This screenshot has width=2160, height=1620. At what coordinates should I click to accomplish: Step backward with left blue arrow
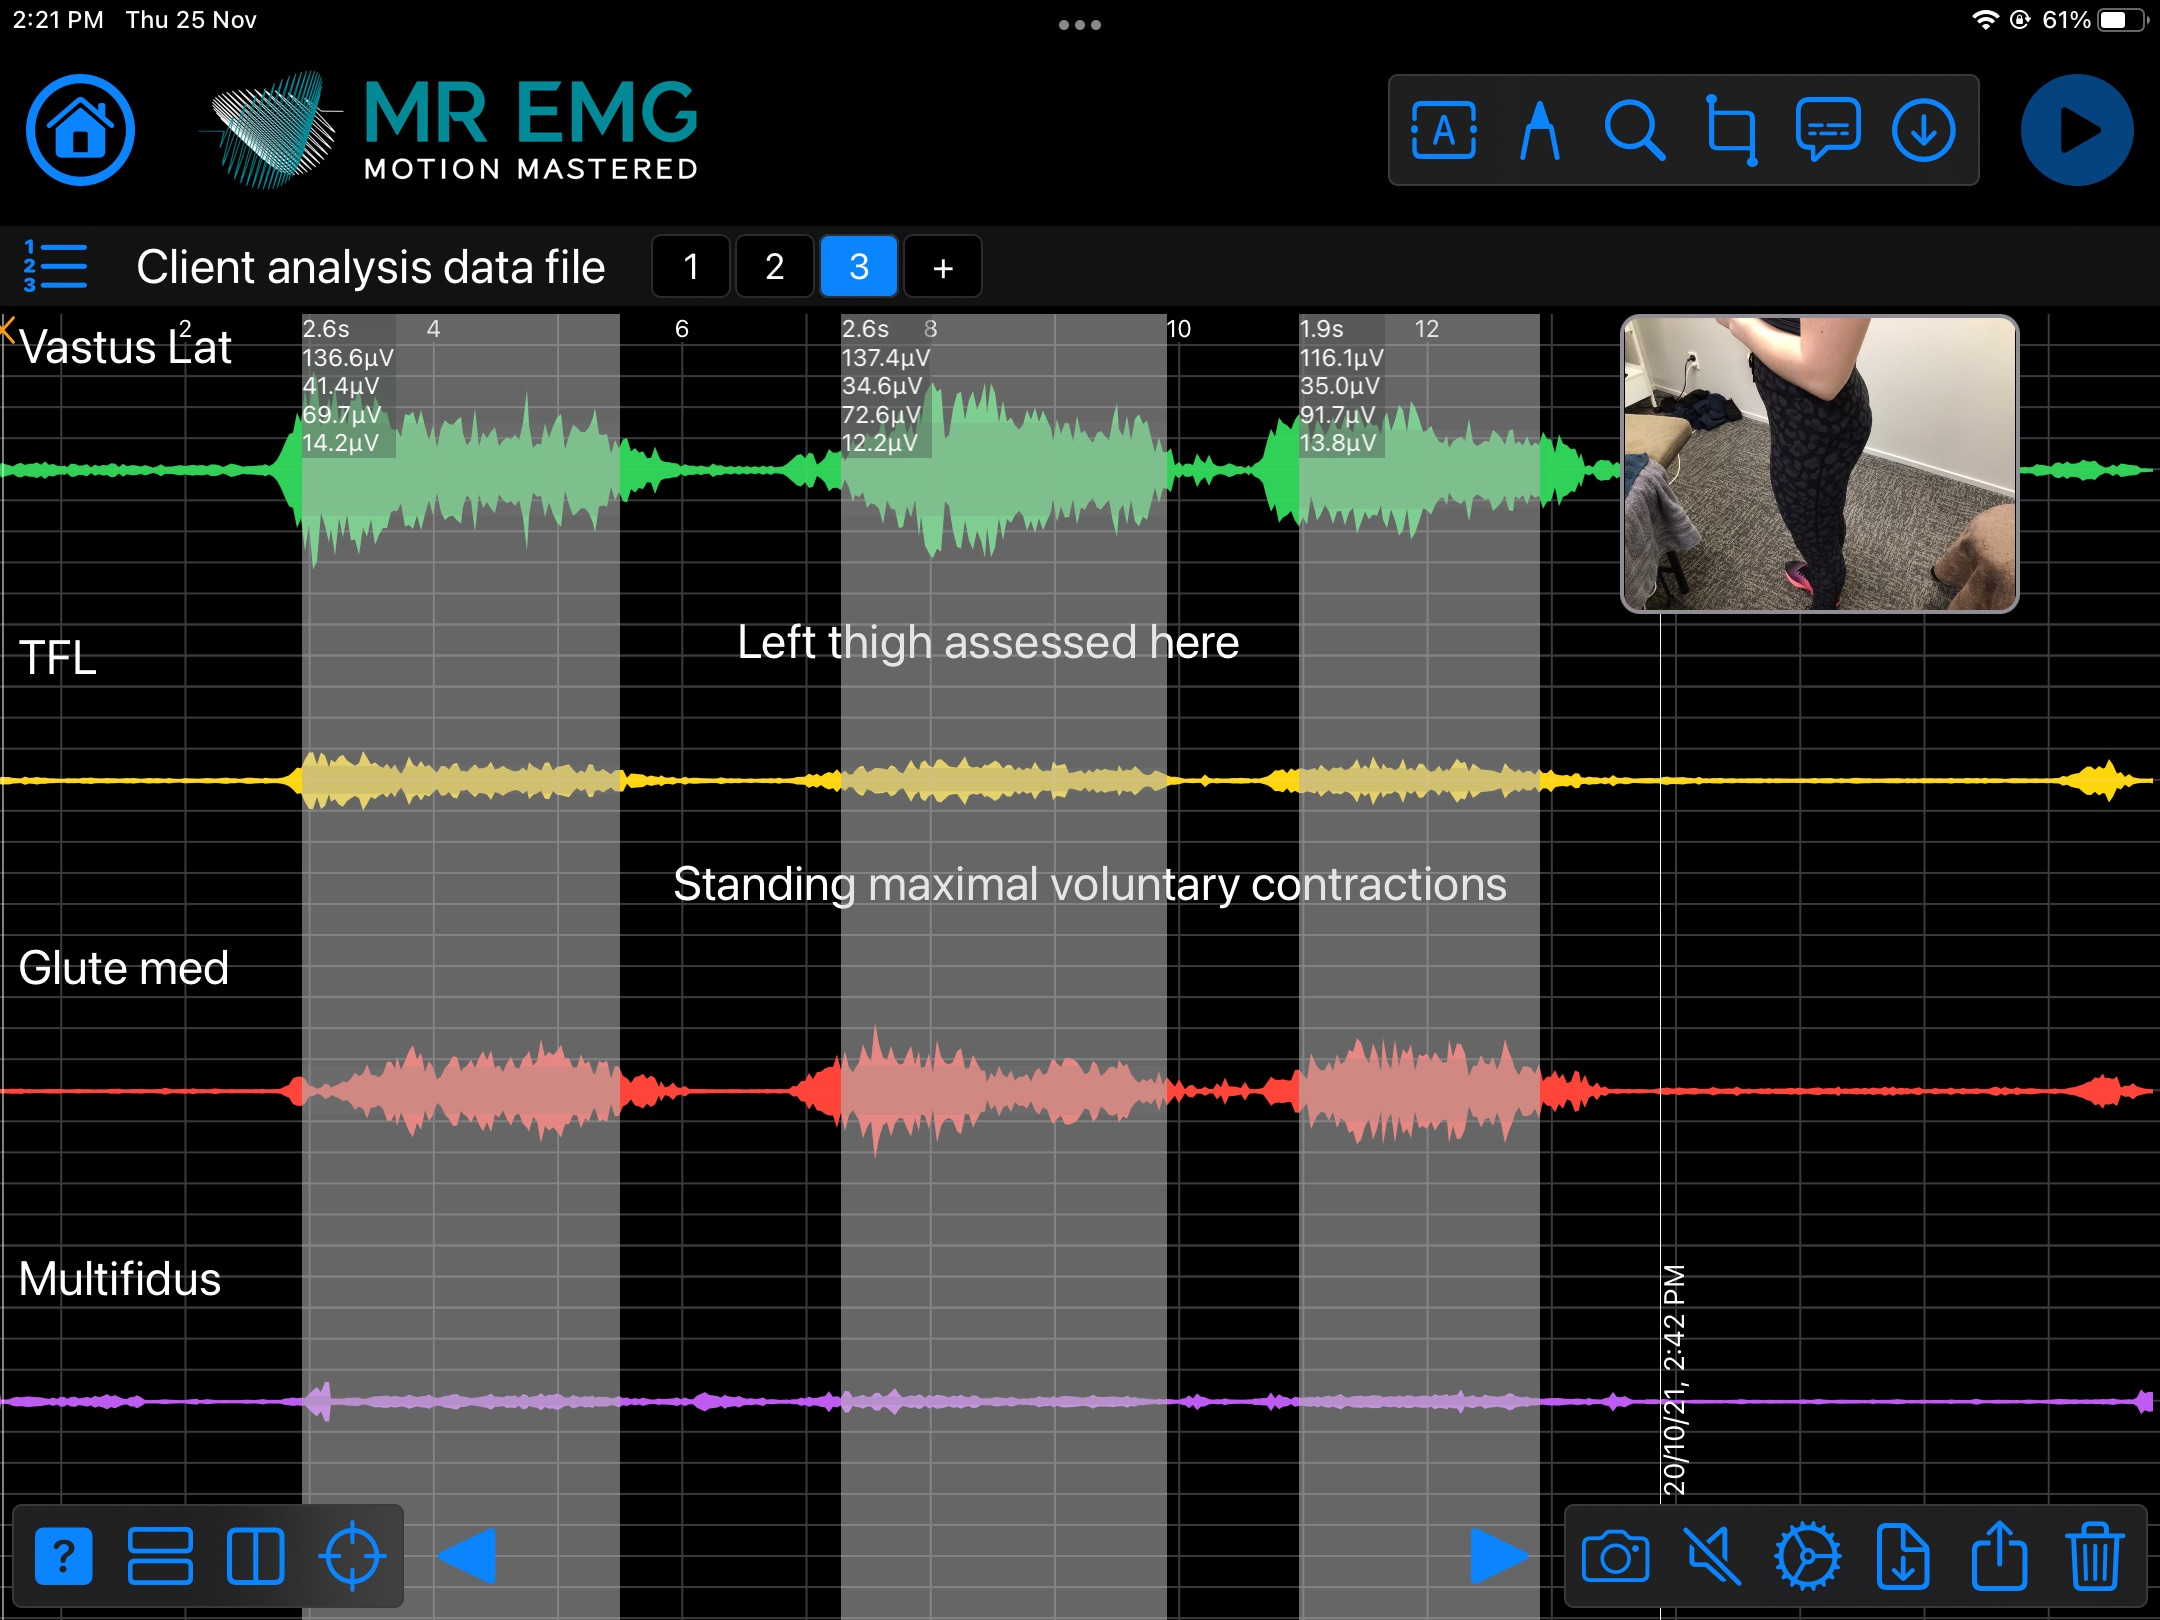click(x=467, y=1556)
